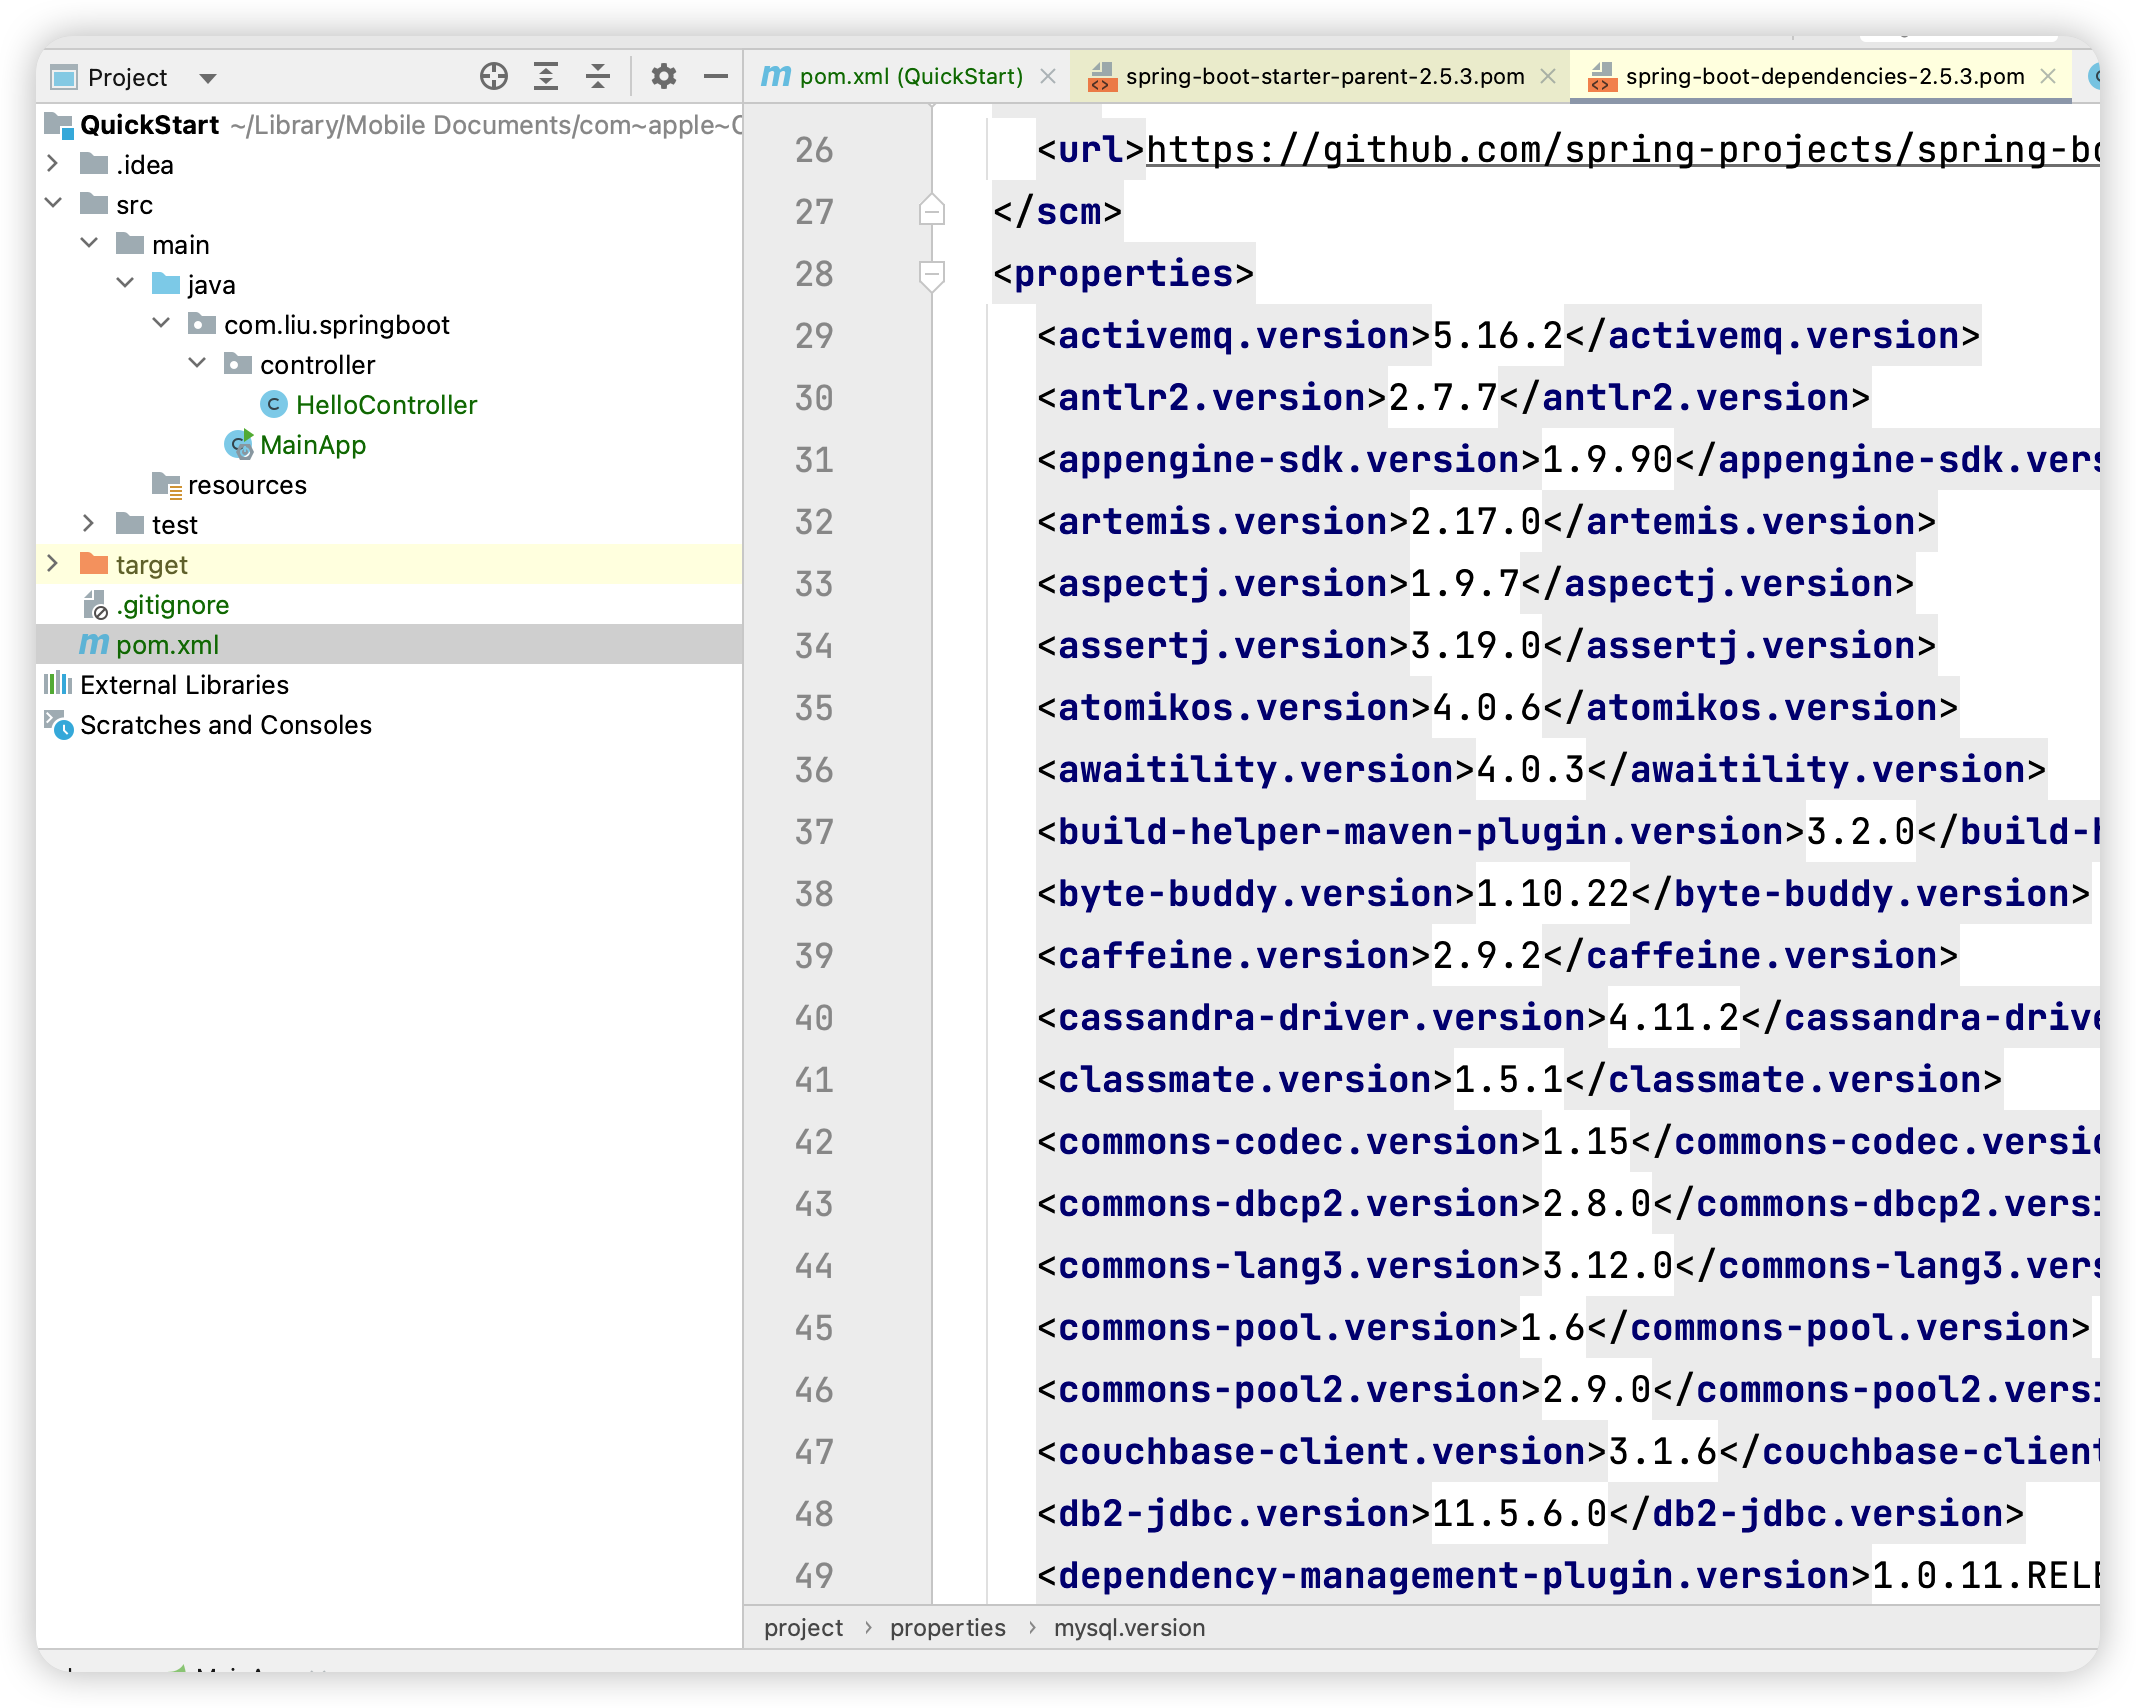Close spring-boot-dependencies-2.5.3.pom tab
Screen dimensions: 2136x1708
2047,76
